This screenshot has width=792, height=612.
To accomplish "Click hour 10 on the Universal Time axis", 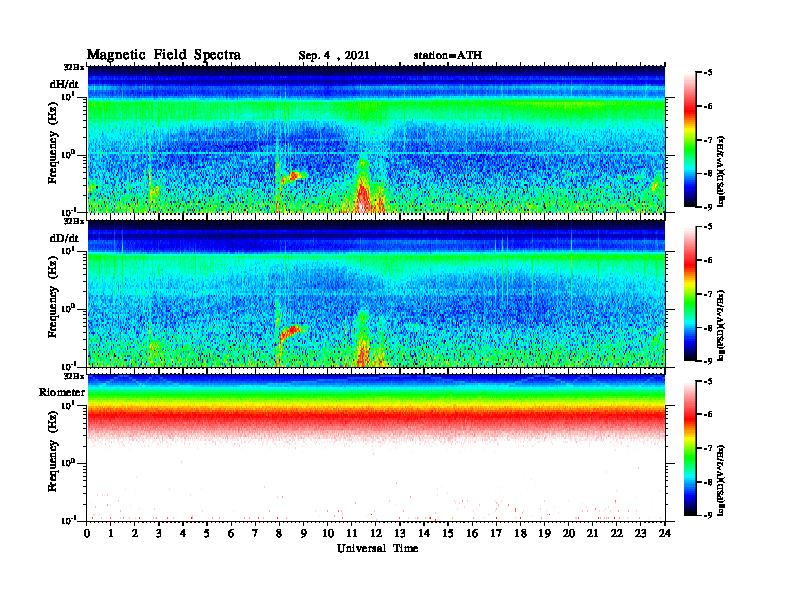I will click(x=328, y=534).
